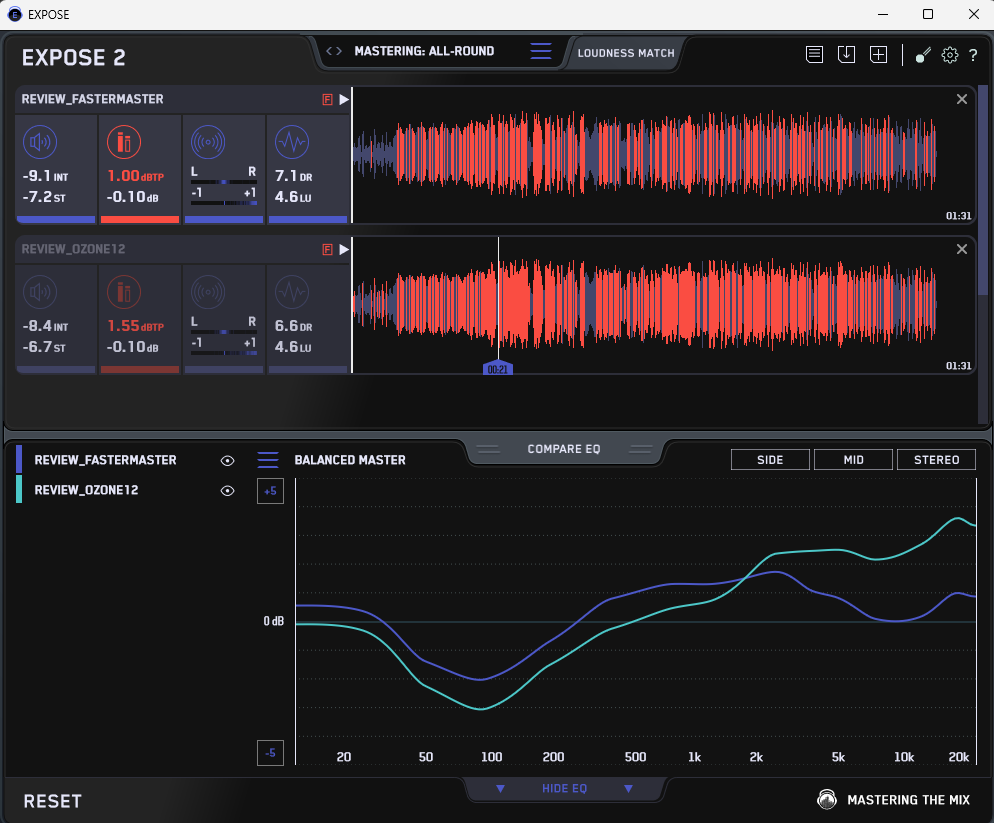Image resolution: width=994 pixels, height=823 pixels.
Task: Remove REVIEW_OZONE12 track with X
Action: (962, 249)
